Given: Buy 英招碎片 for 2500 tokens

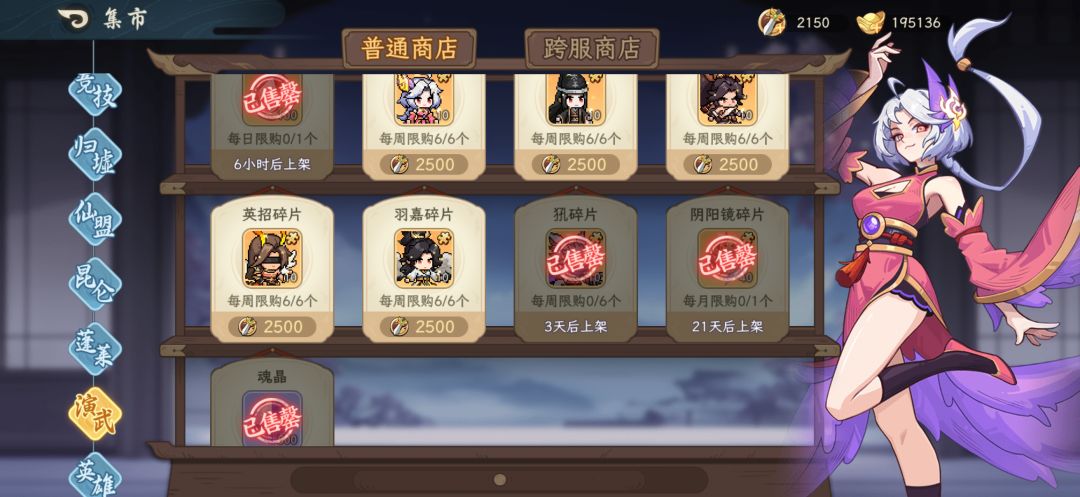Looking at the screenshot, I should [x=272, y=326].
